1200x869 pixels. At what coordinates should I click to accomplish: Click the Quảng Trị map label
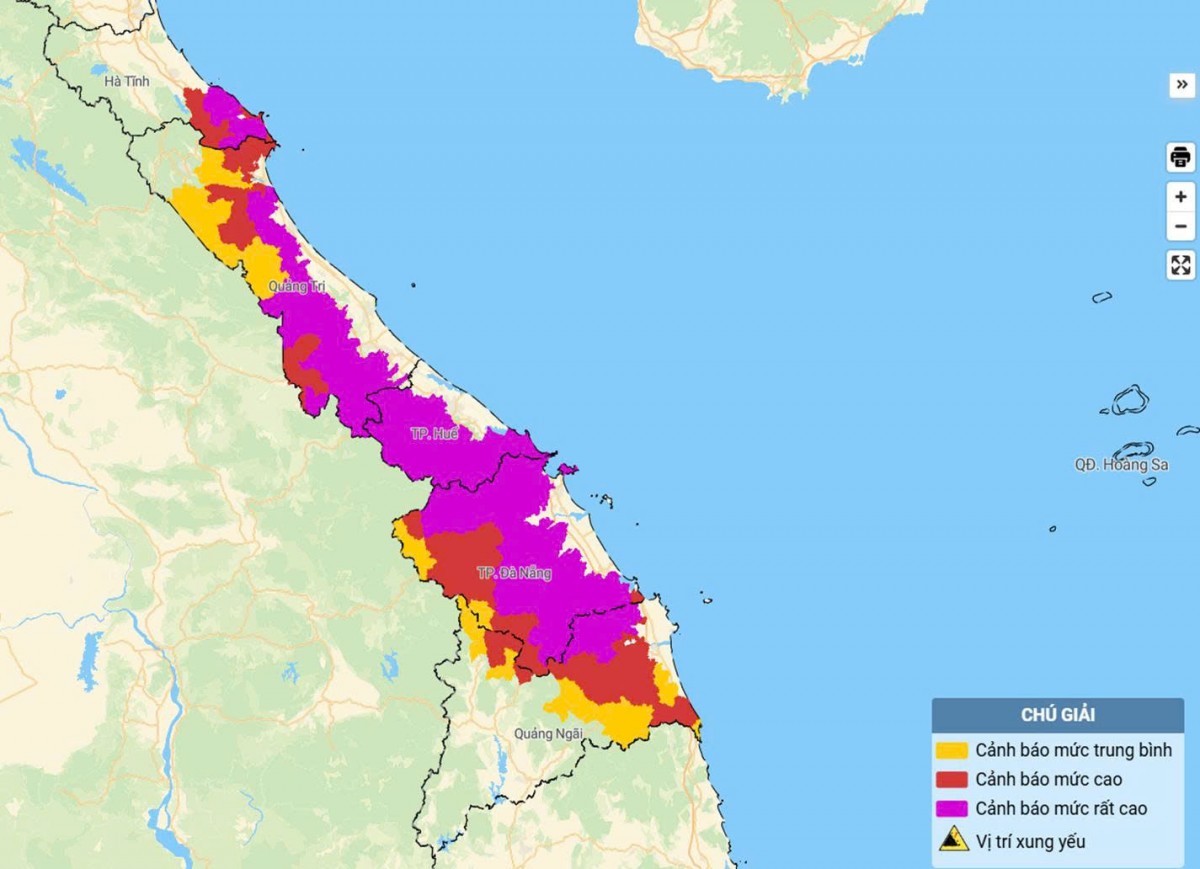tap(296, 287)
